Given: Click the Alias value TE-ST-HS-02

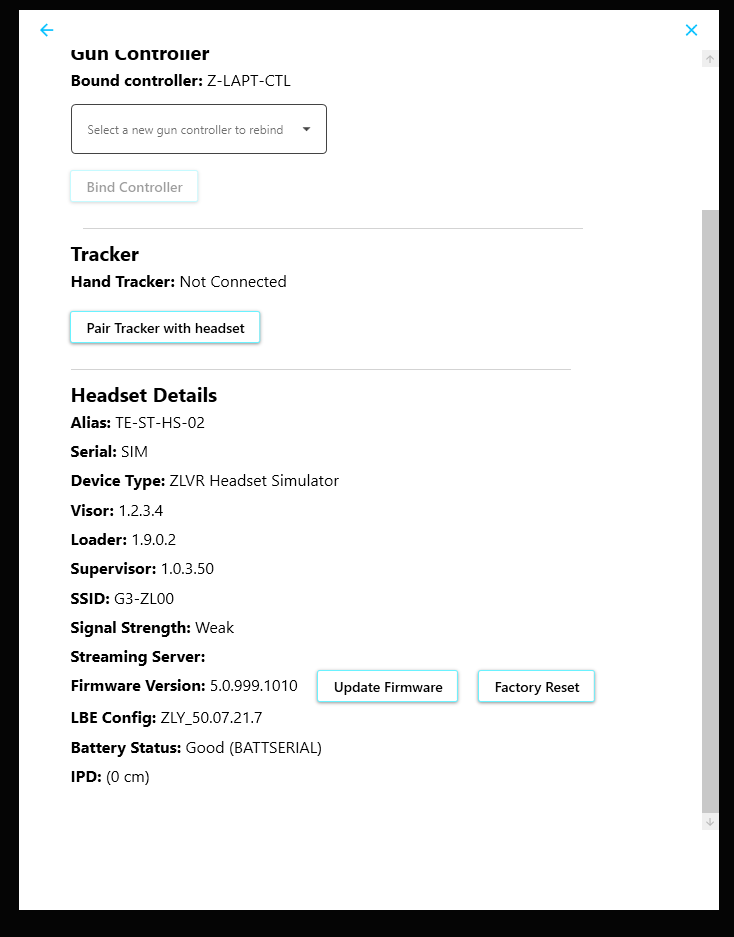Looking at the screenshot, I should coord(160,423).
